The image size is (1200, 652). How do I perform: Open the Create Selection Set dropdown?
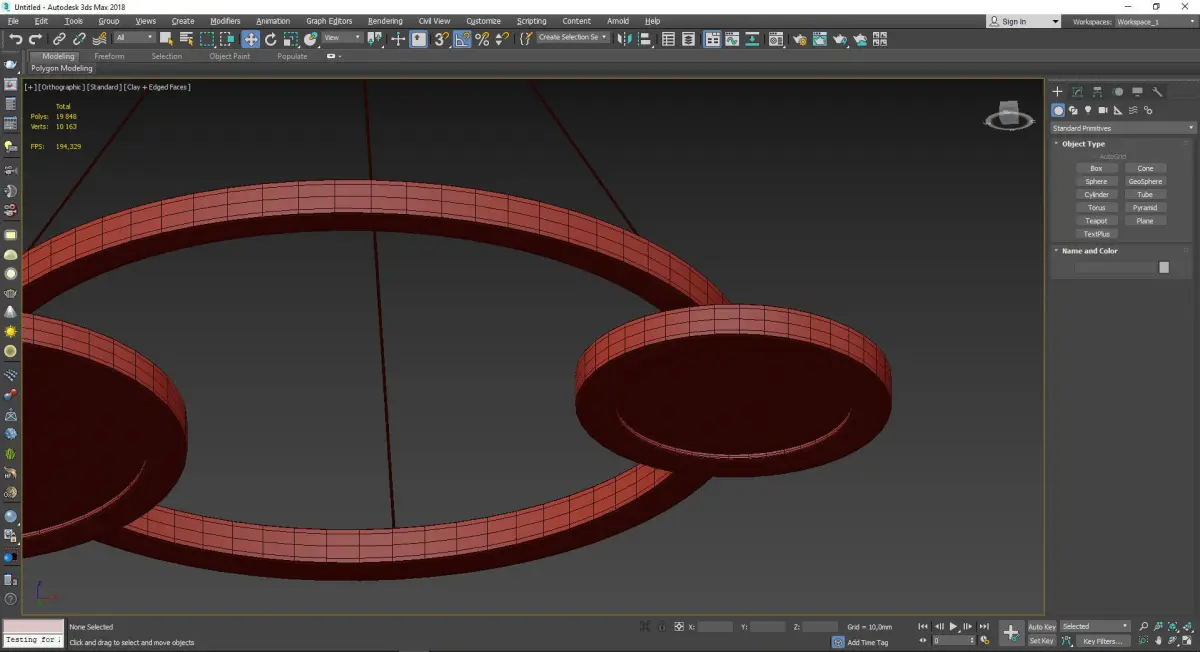tap(573, 37)
